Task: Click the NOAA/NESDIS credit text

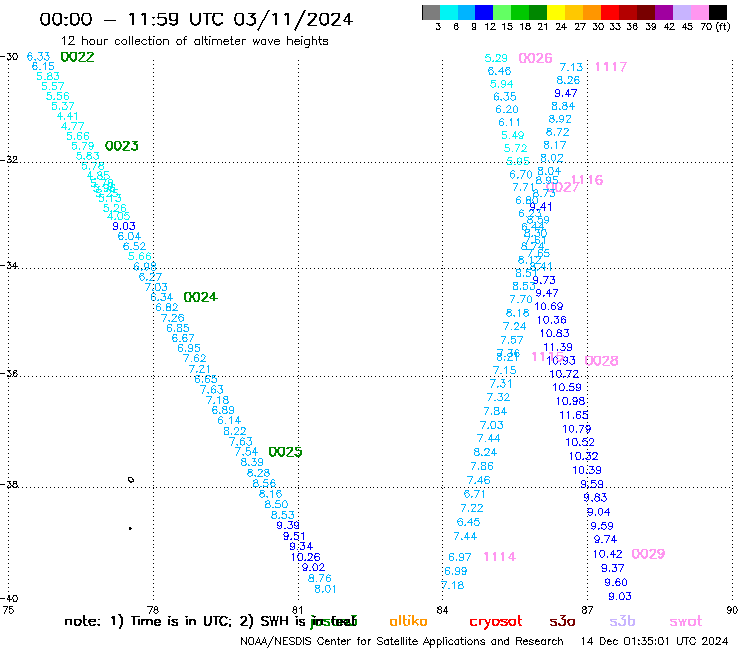Action: tap(402, 641)
